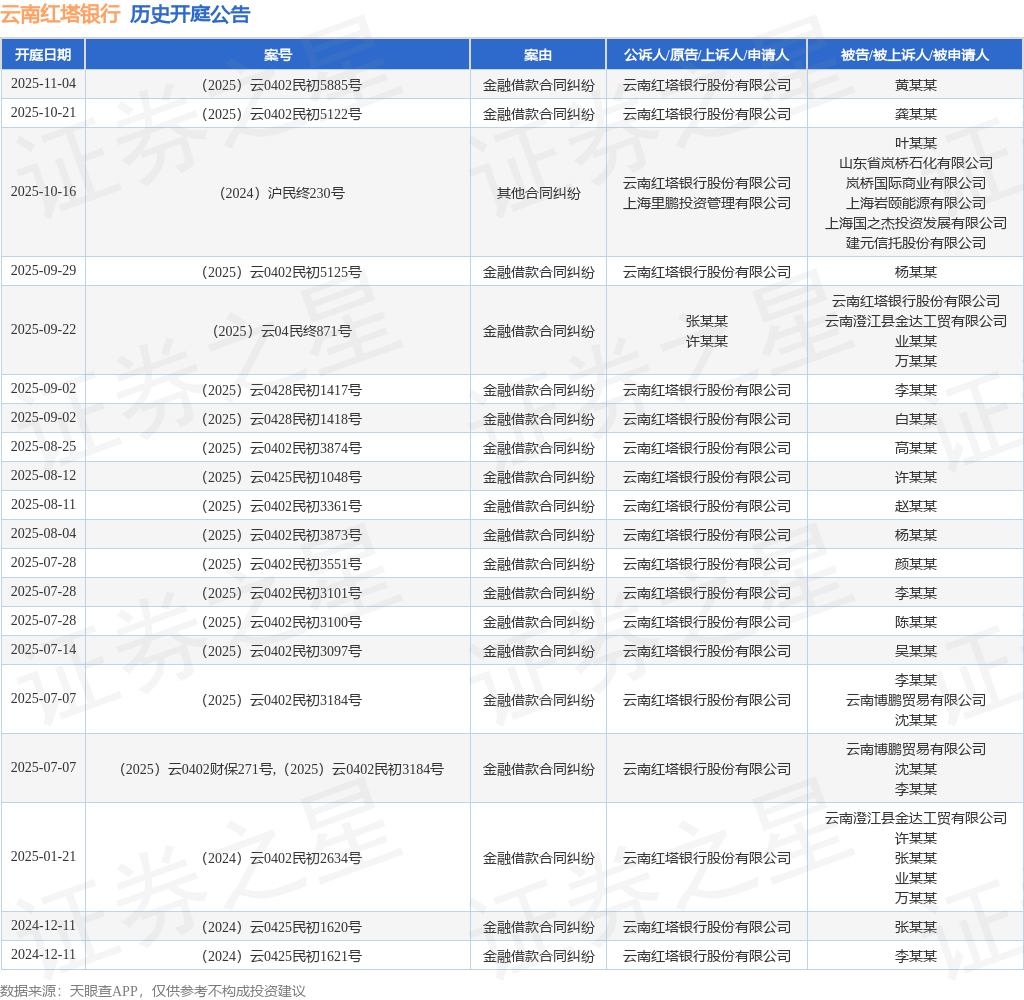Select case number (2025)云0402民初3101号
The width and height of the screenshot is (1024, 1000).
coord(281,593)
